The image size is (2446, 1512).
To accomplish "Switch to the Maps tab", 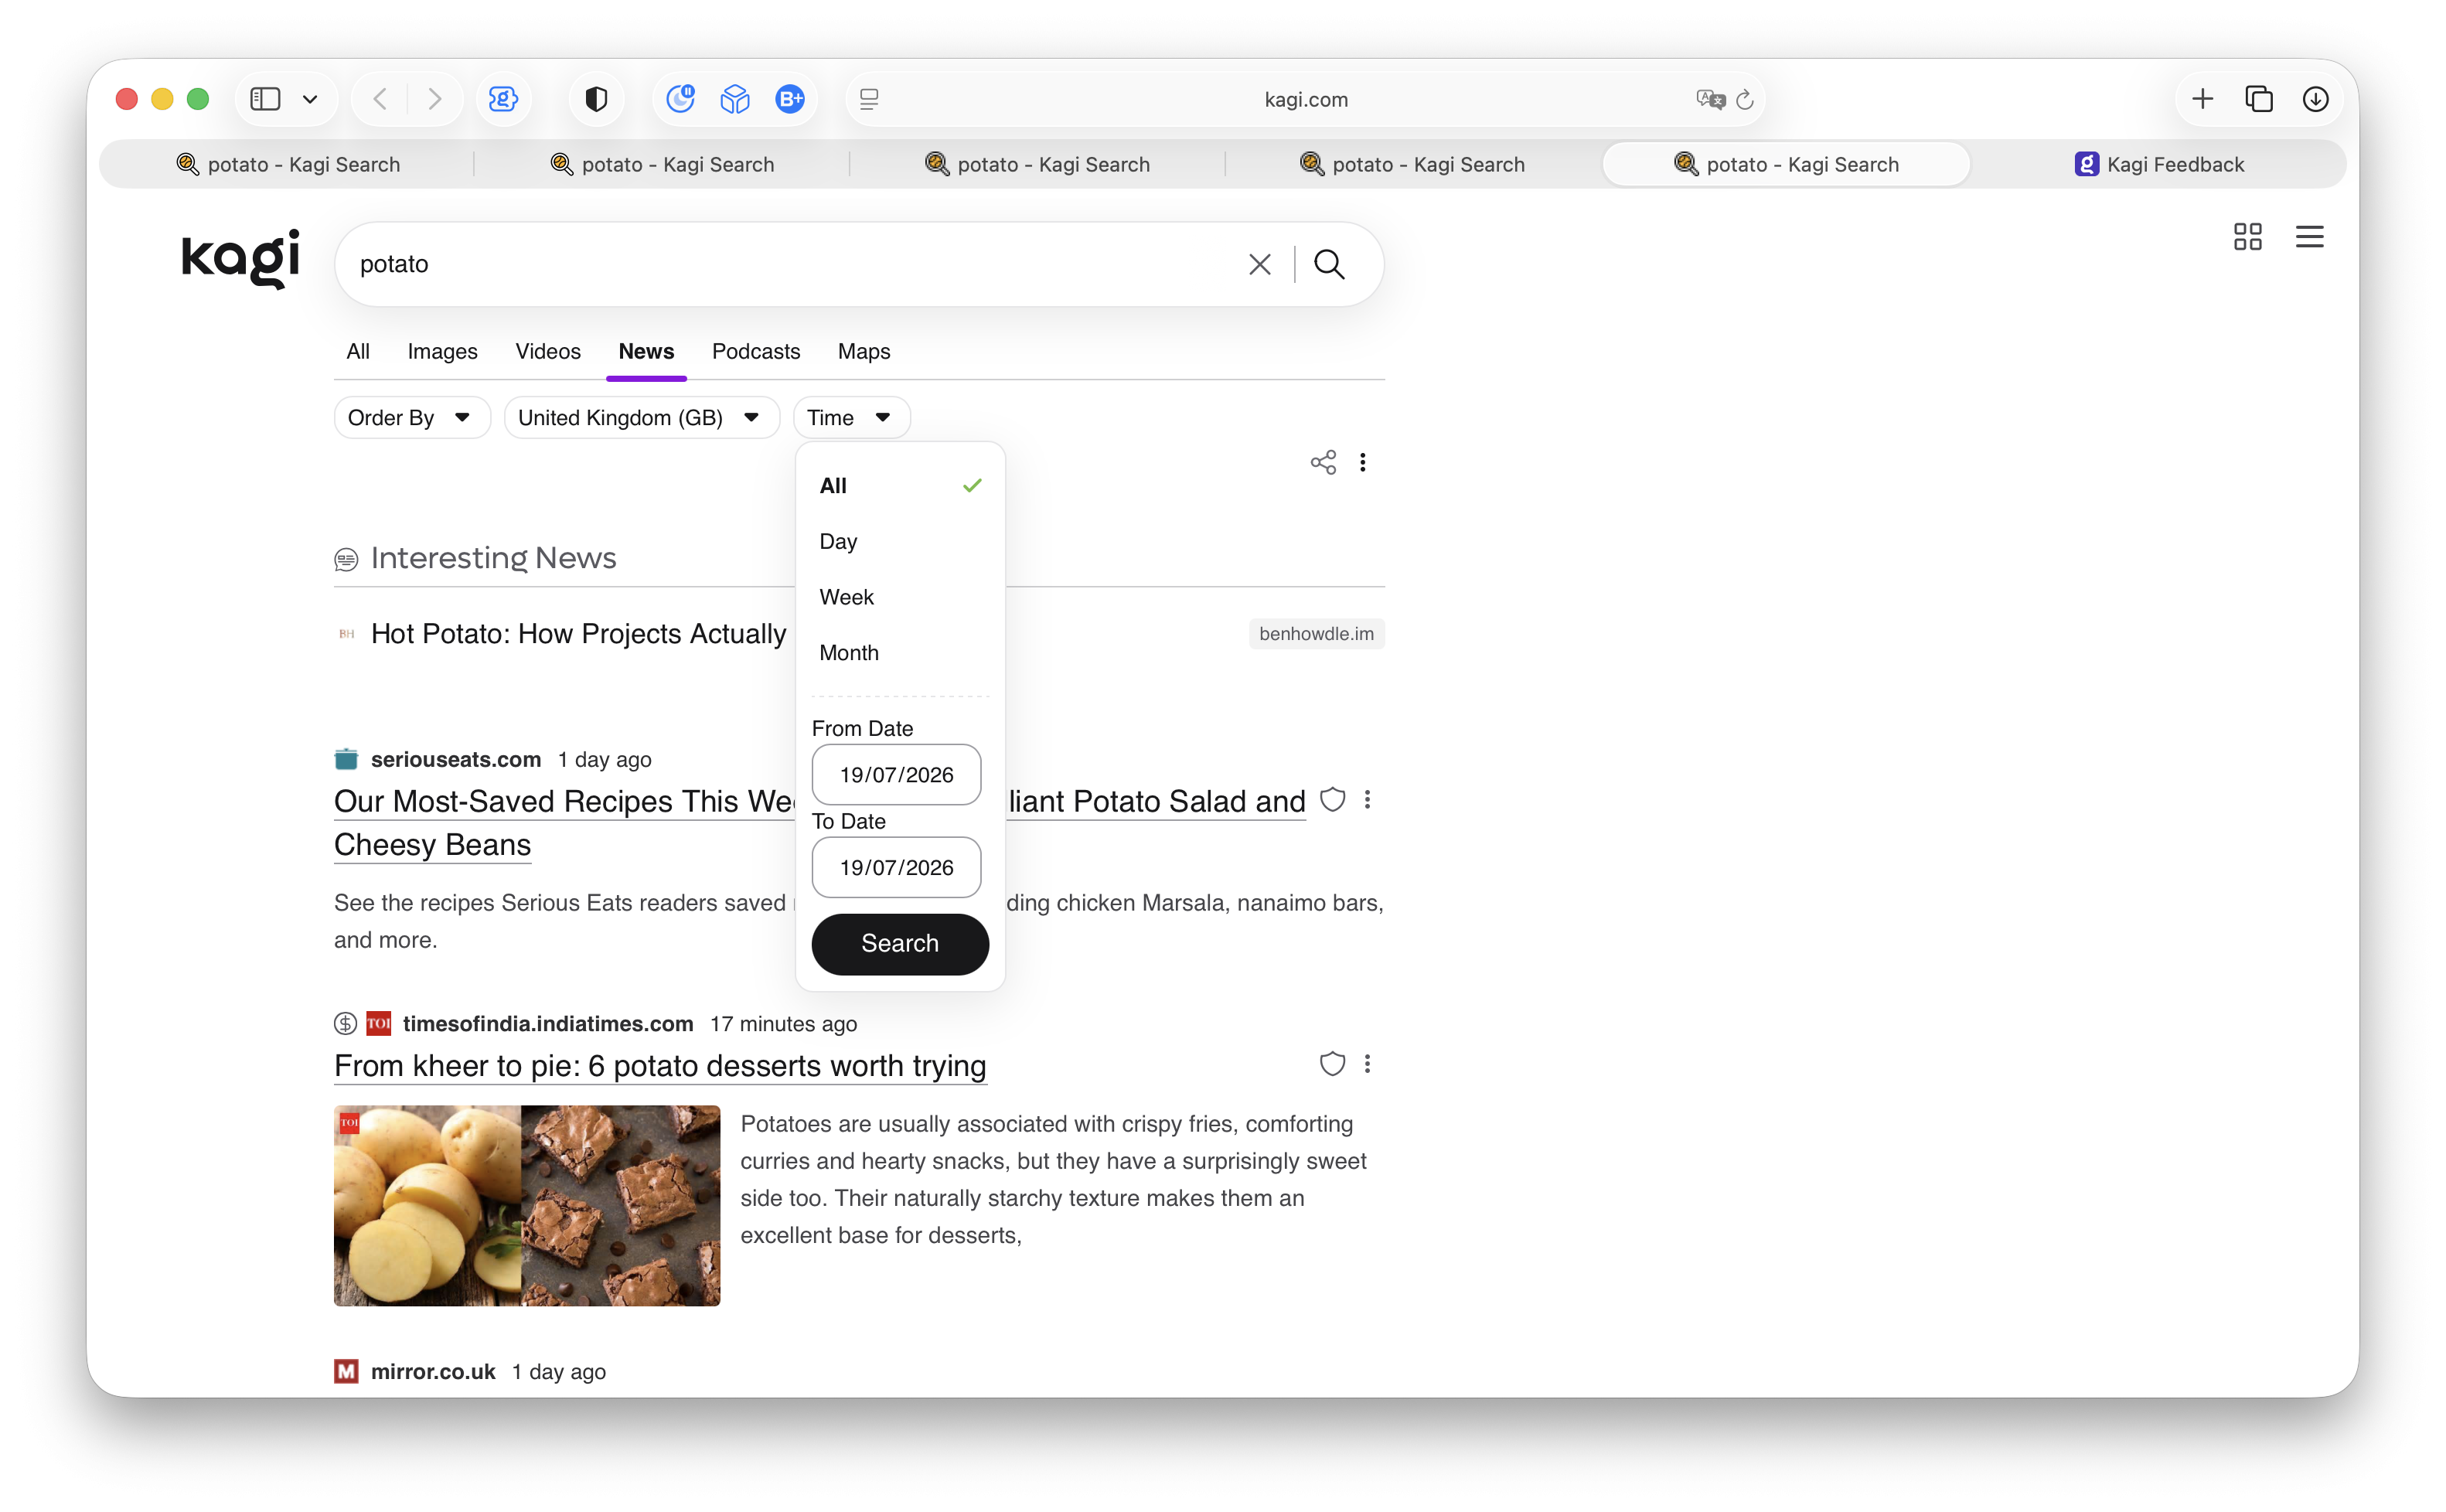I will point(864,352).
